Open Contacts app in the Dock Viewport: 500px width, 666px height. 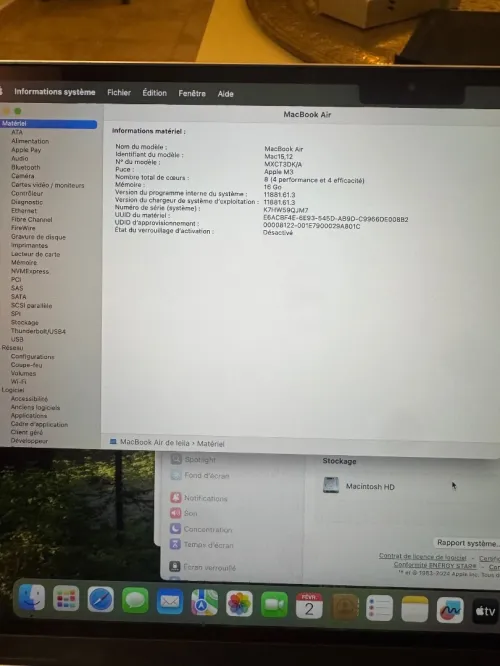344,607
